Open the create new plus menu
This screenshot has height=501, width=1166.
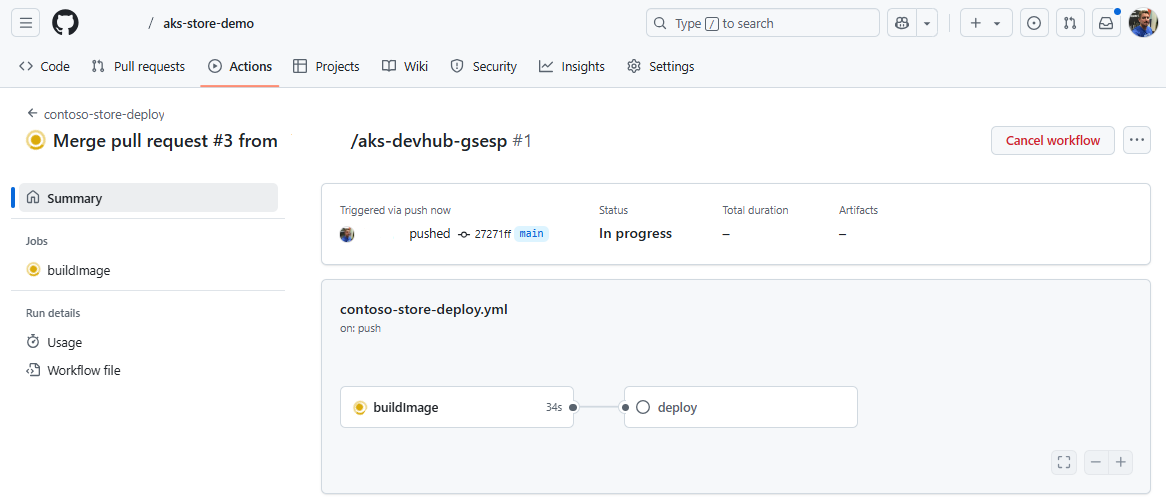[986, 23]
